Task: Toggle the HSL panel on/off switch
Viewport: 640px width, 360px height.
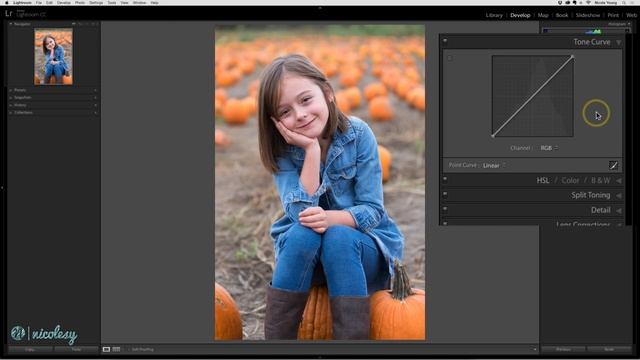Action: tap(445, 179)
